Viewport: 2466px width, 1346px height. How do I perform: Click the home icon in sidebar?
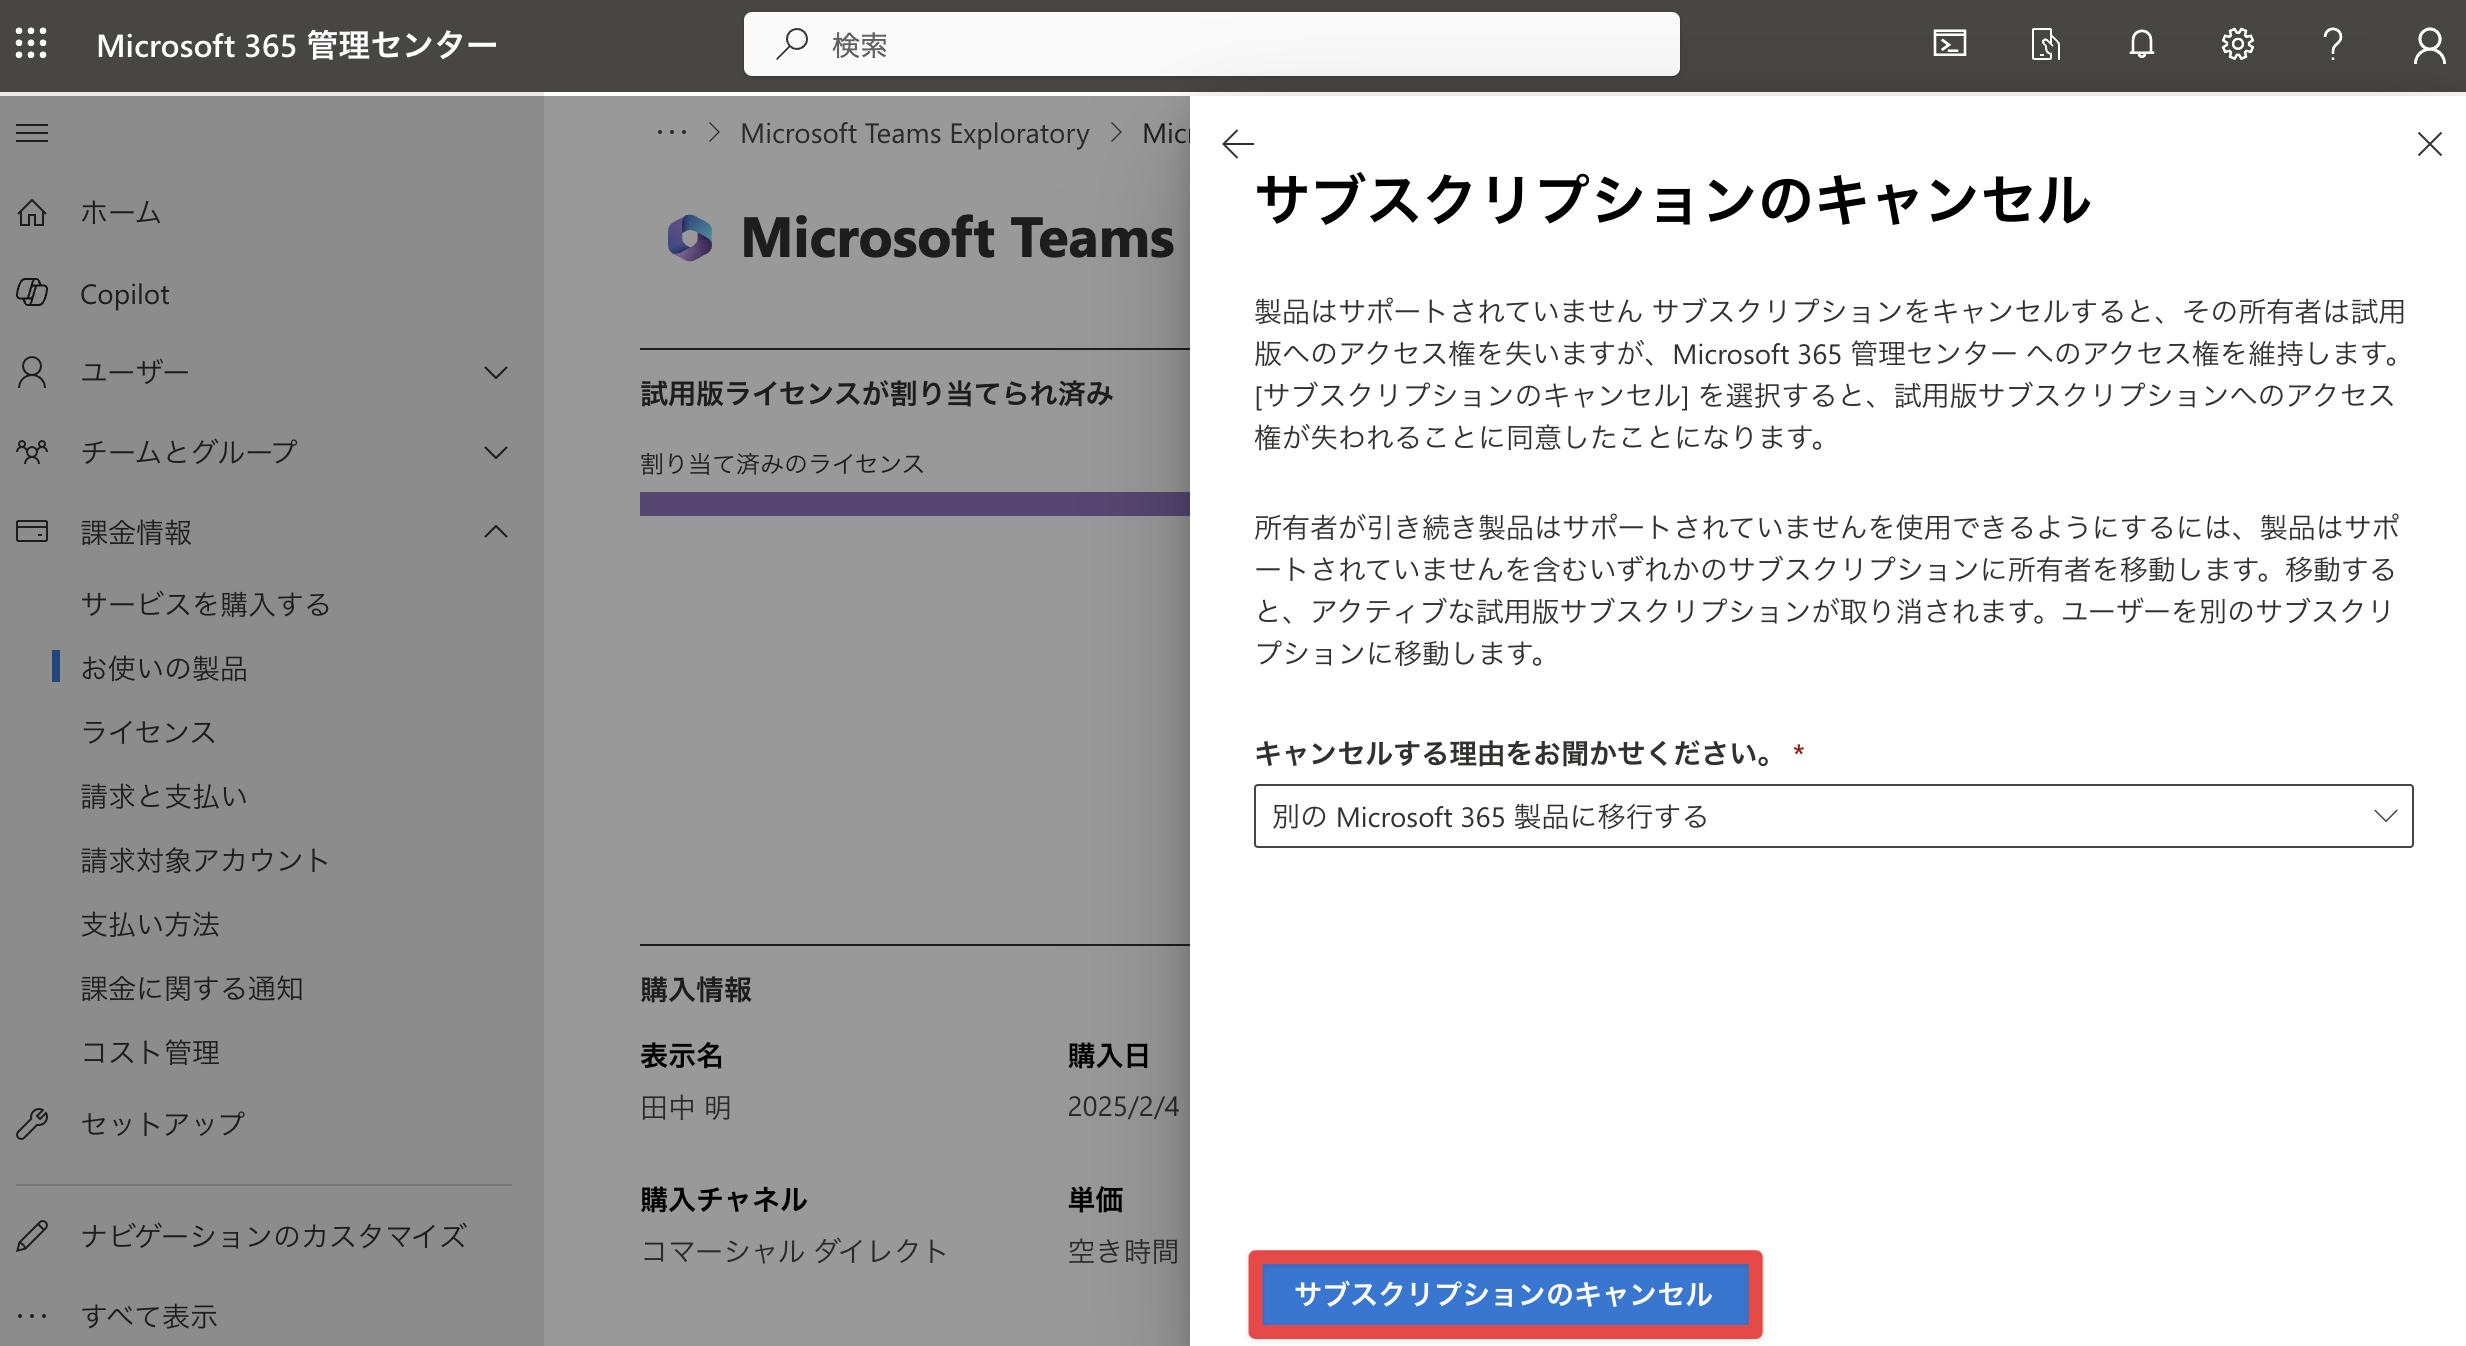(32, 212)
